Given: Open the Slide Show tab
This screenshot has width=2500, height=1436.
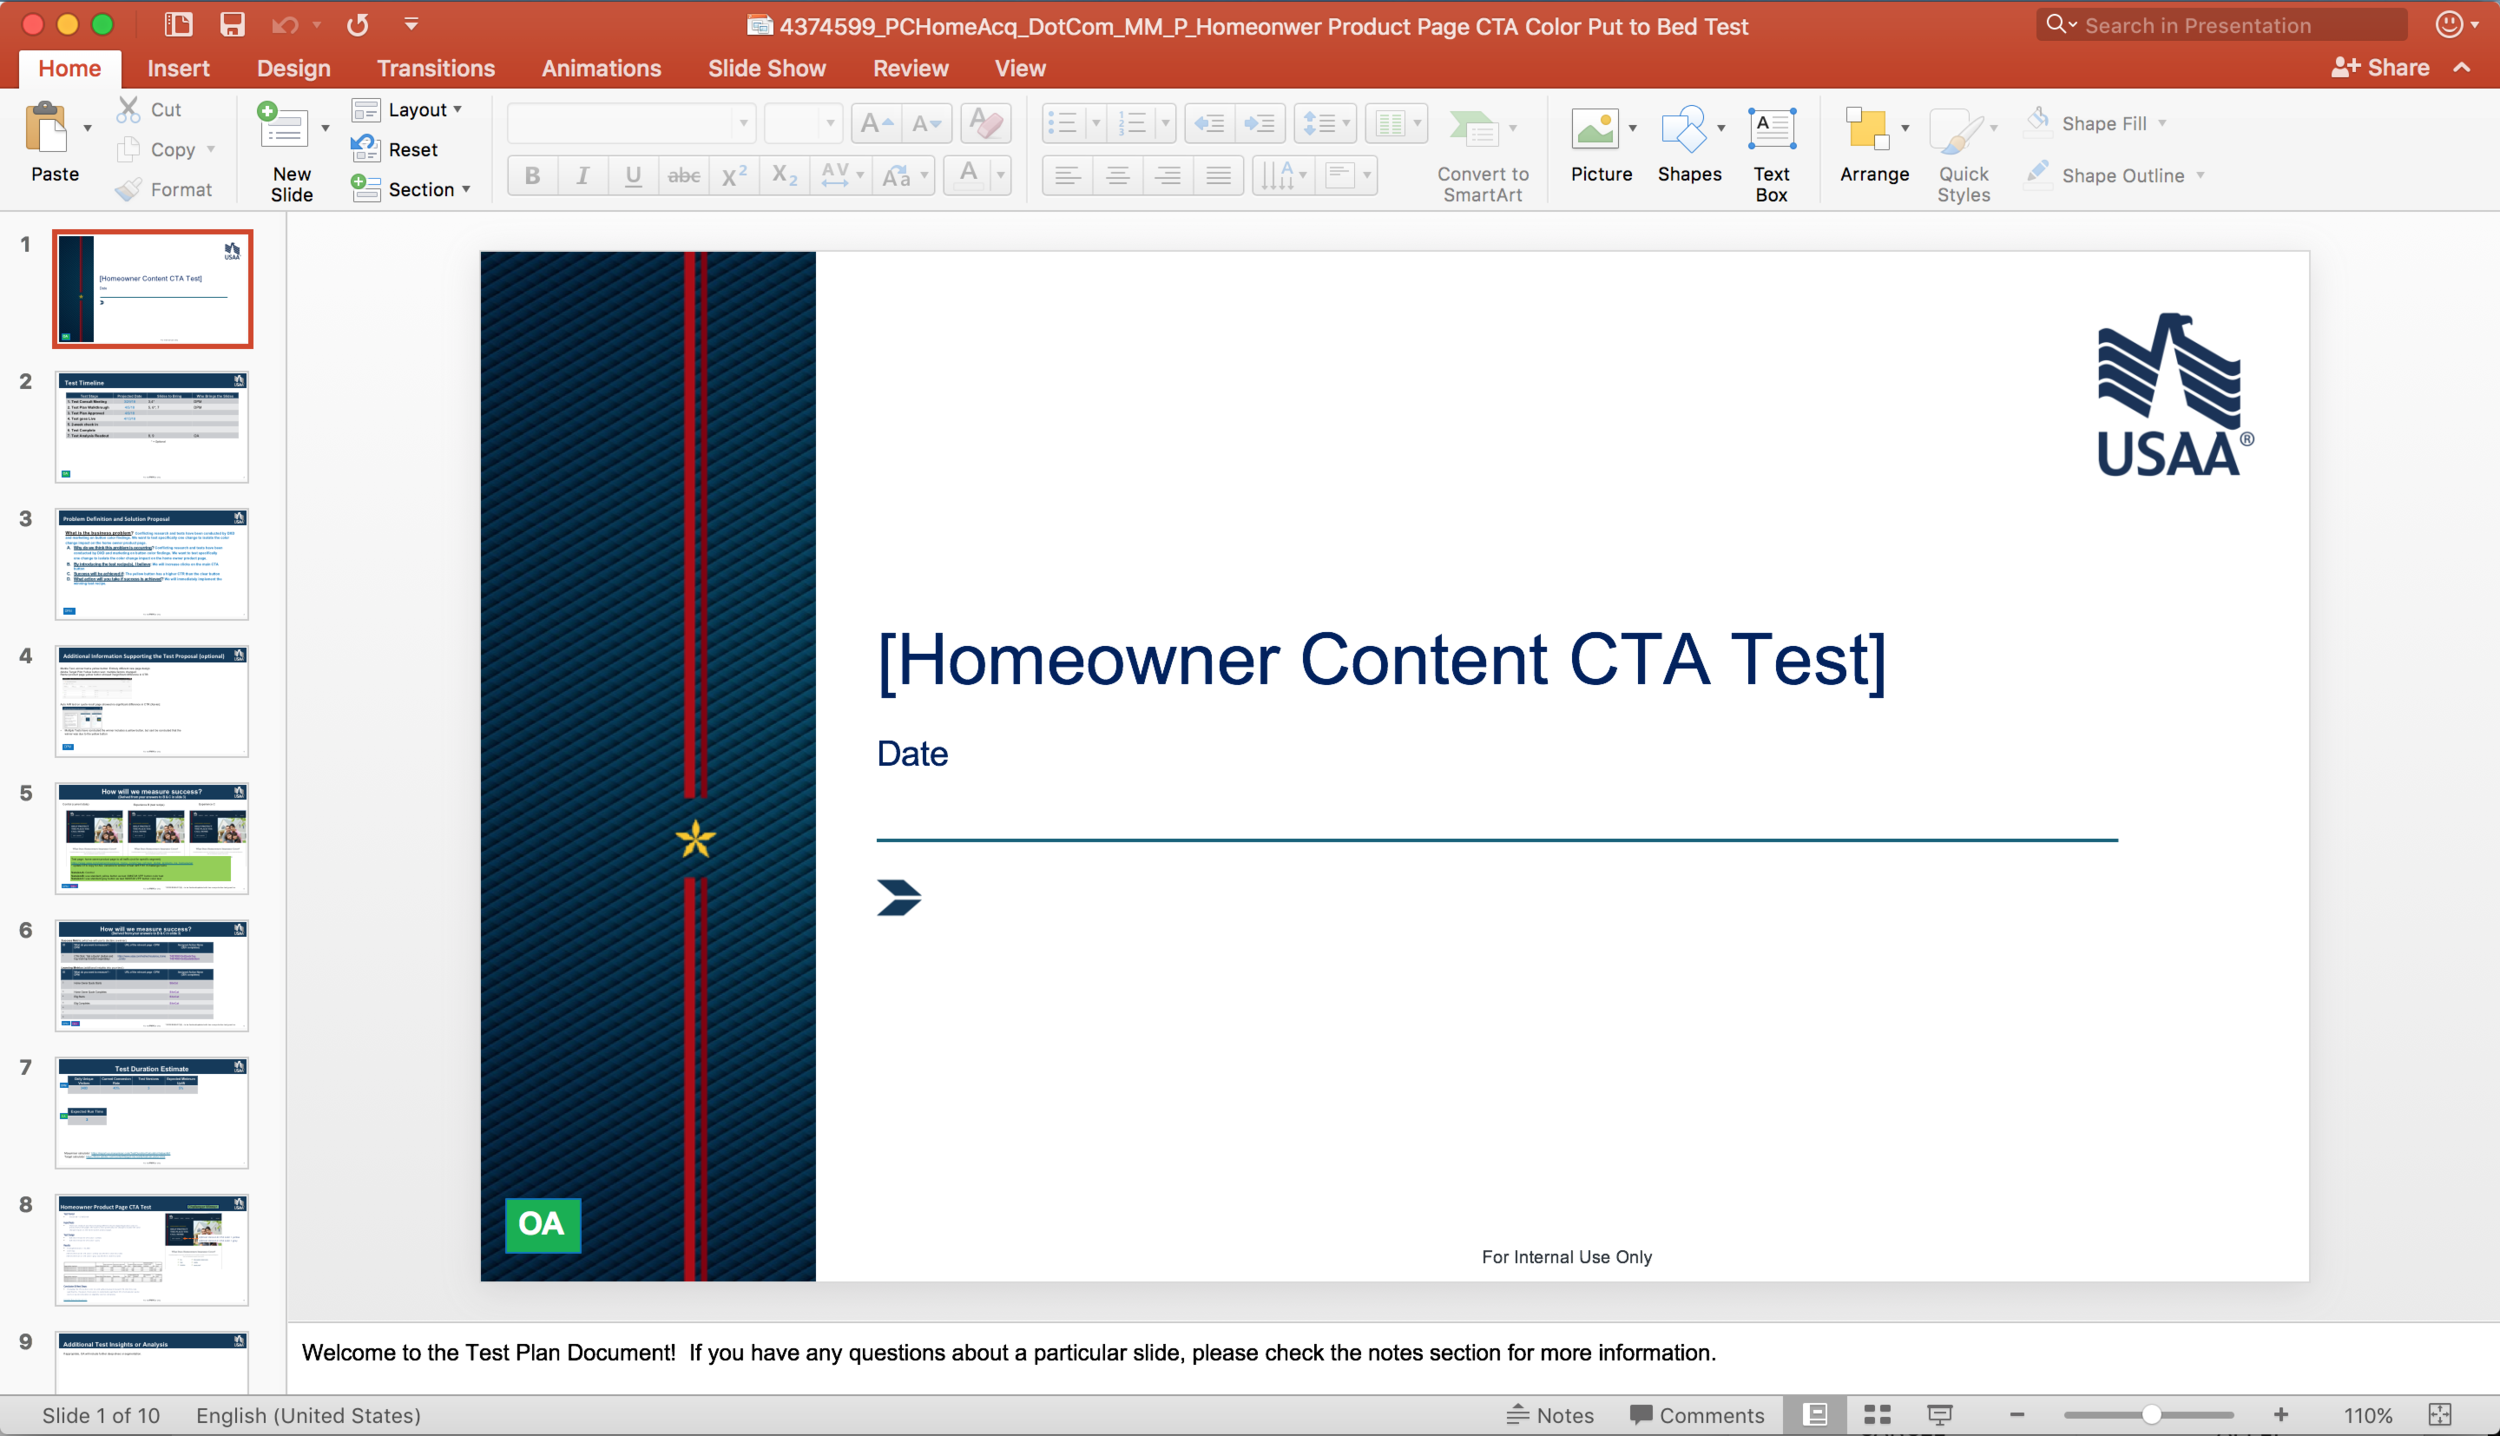Looking at the screenshot, I should pos(766,68).
